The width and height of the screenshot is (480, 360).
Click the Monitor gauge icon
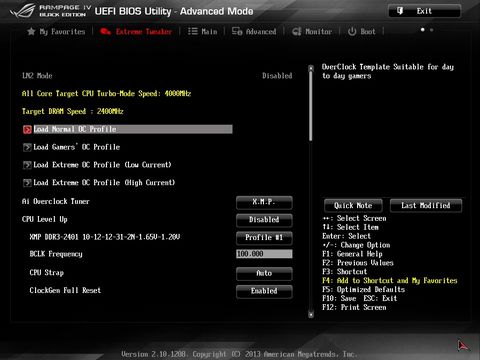297,32
